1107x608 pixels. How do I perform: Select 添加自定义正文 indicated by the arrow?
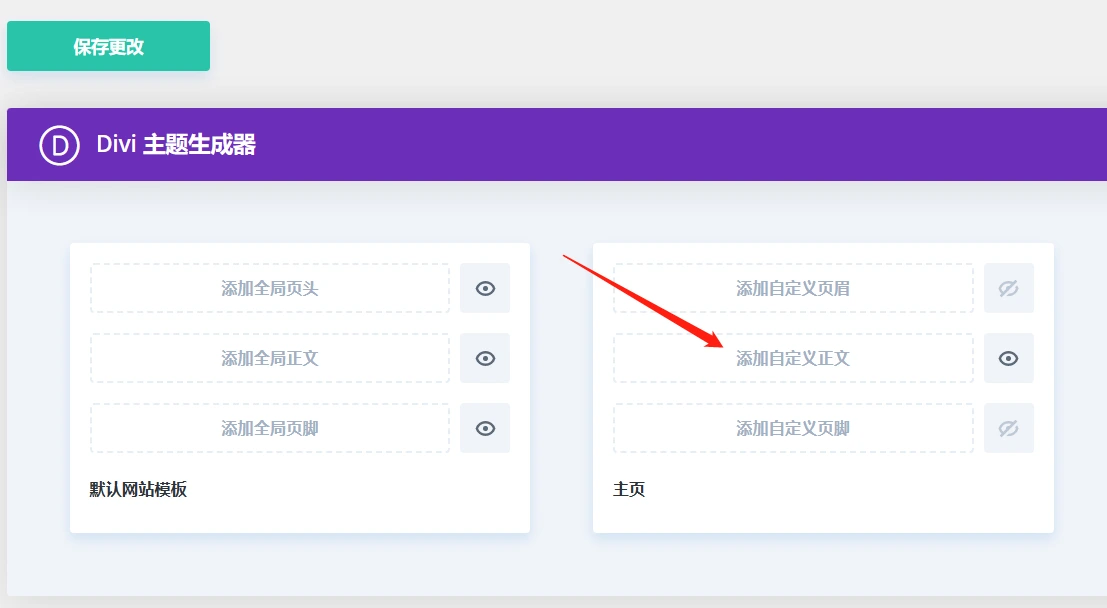click(794, 358)
